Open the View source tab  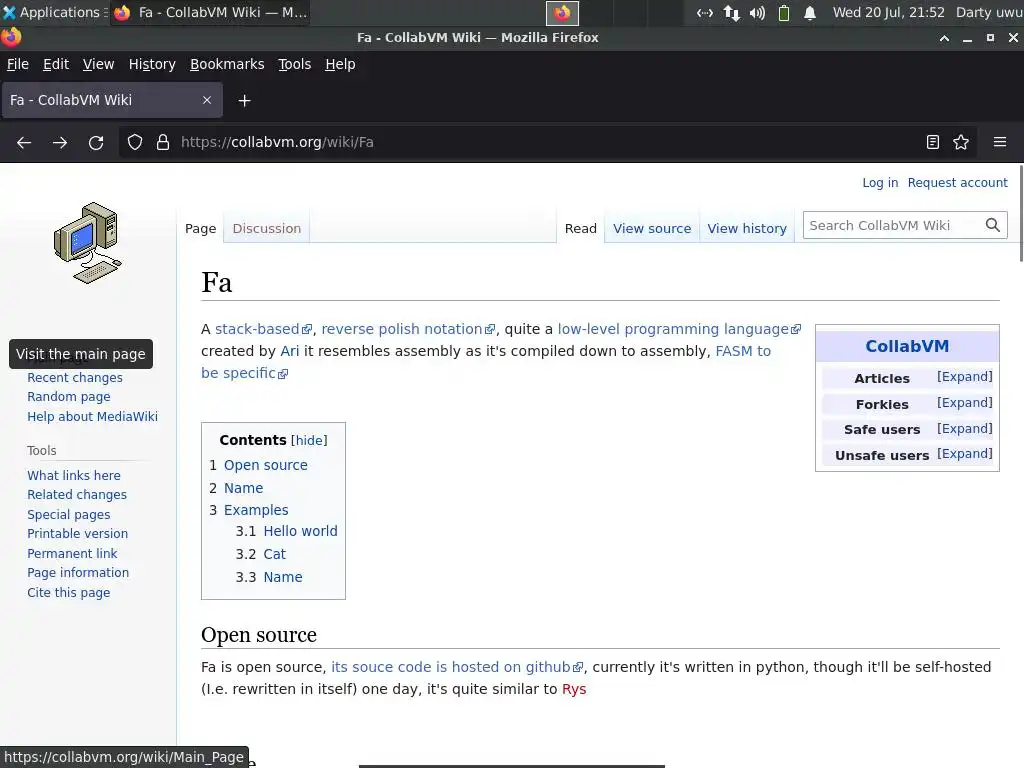[x=652, y=229]
